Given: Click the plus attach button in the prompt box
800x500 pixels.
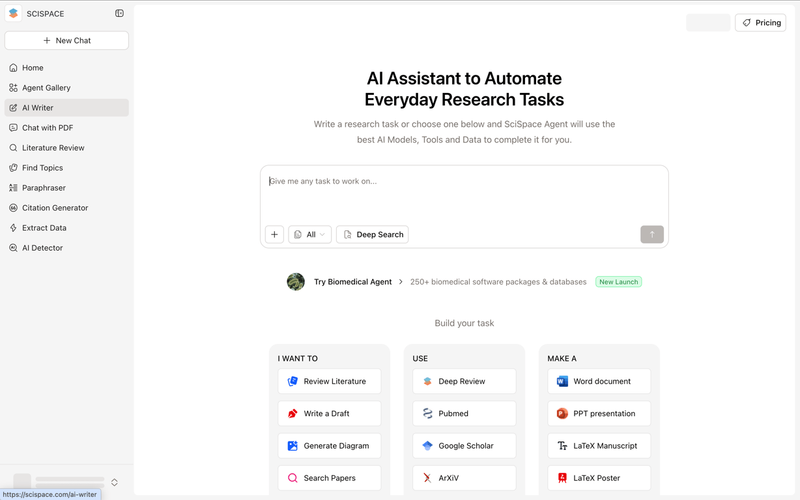Looking at the screenshot, I should tap(274, 234).
